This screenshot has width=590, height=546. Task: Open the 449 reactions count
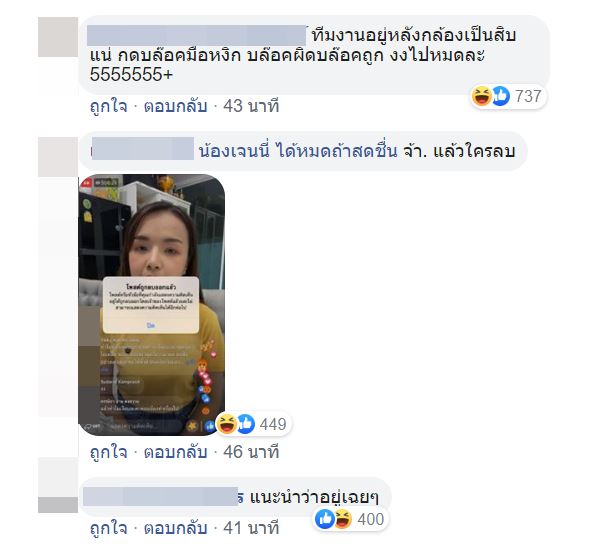click(x=273, y=424)
